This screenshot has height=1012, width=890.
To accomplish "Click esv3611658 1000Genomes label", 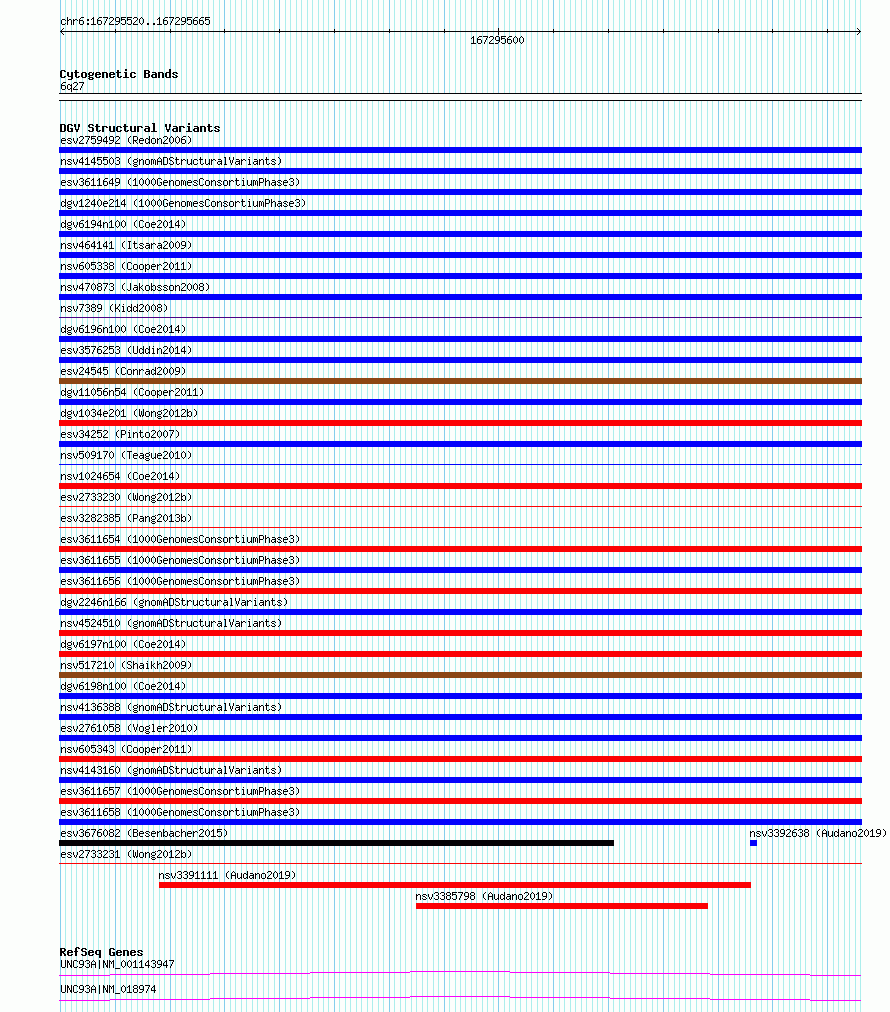I will coord(180,811).
